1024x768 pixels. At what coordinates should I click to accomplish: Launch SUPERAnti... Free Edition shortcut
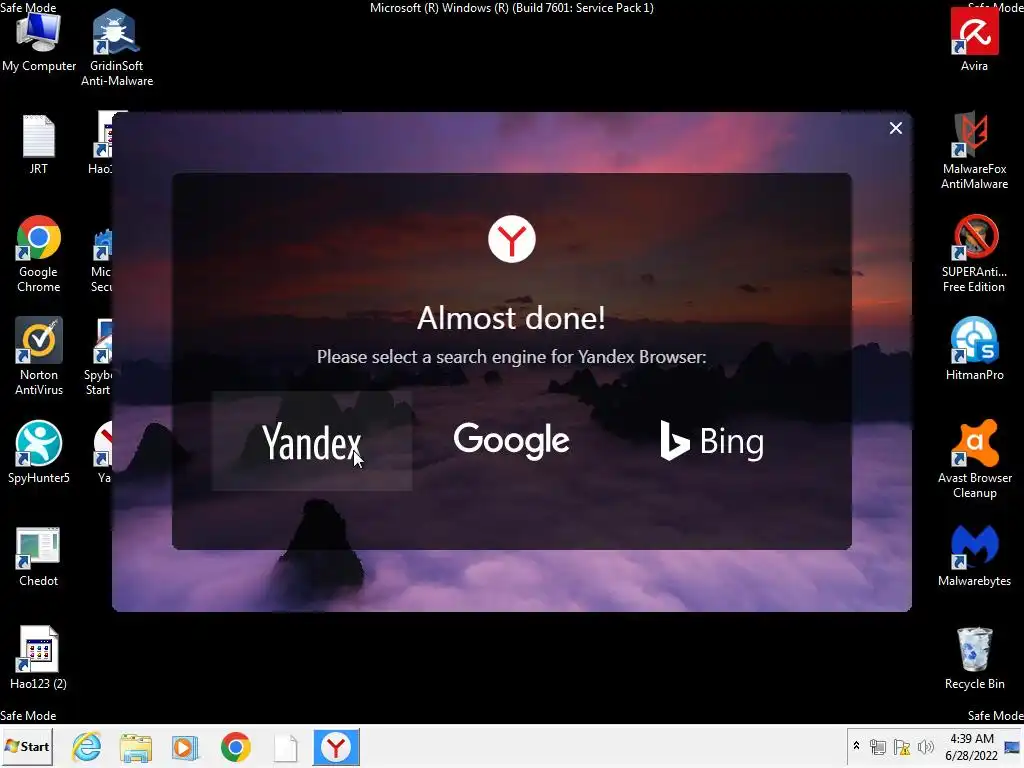pyautogui.click(x=974, y=254)
